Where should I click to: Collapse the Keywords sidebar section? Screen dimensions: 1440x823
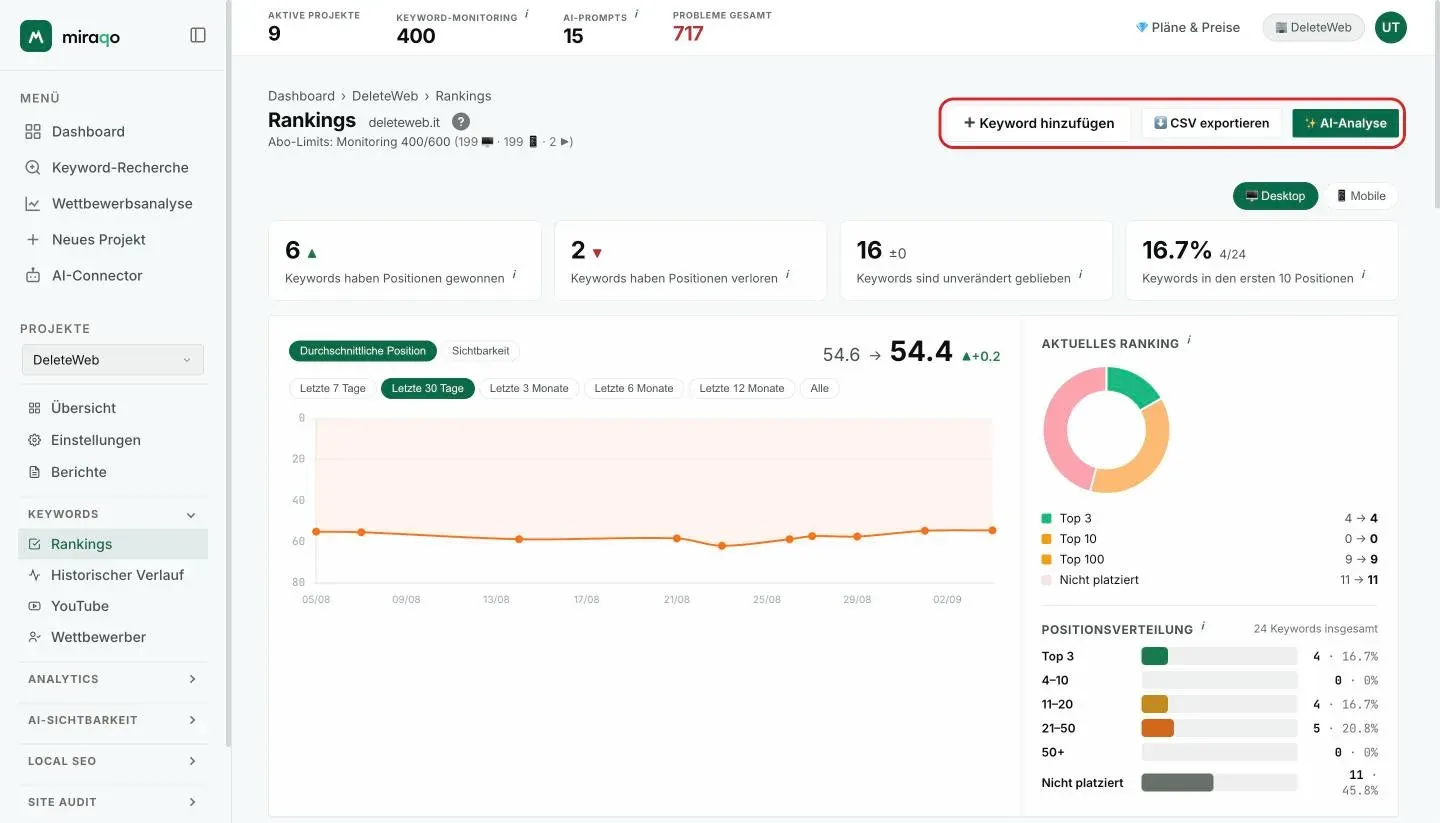click(x=191, y=514)
